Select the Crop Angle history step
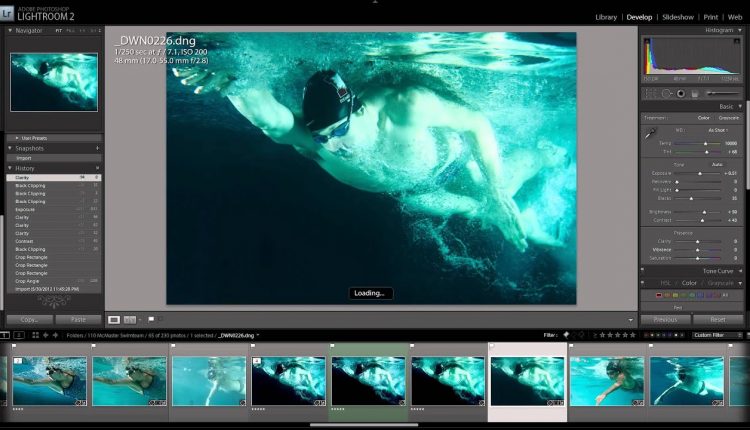The width and height of the screenshot is (750, 430). pos(54,281)
